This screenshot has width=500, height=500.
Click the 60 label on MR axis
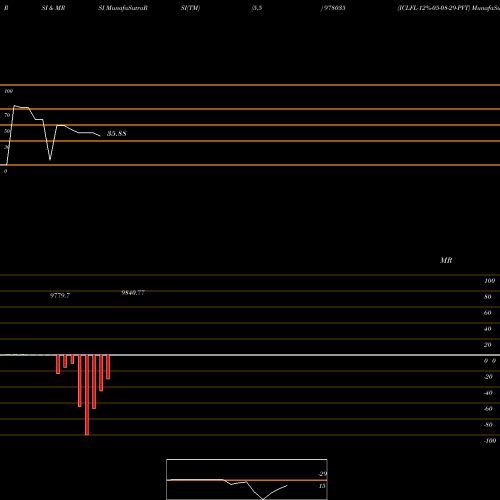tap(487, 313)
